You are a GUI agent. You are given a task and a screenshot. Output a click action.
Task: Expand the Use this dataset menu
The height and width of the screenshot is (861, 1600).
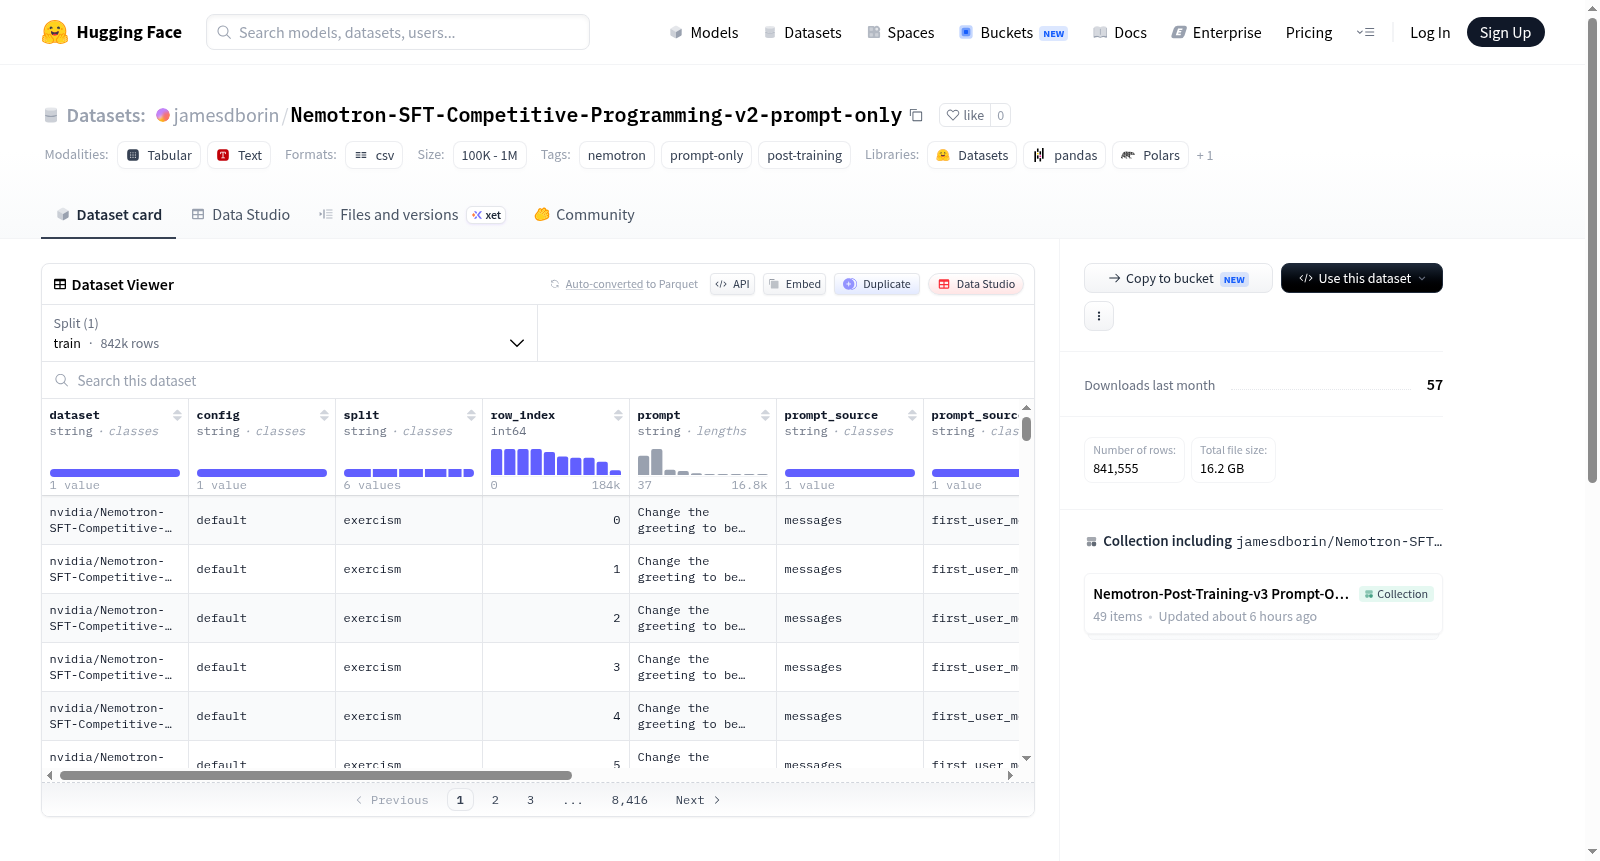coord(1362,278)
